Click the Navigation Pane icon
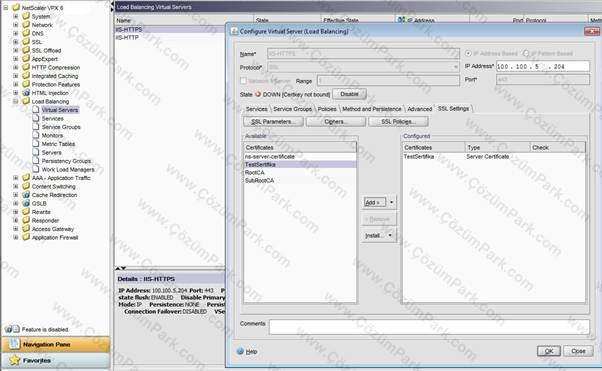 (15, 344)
